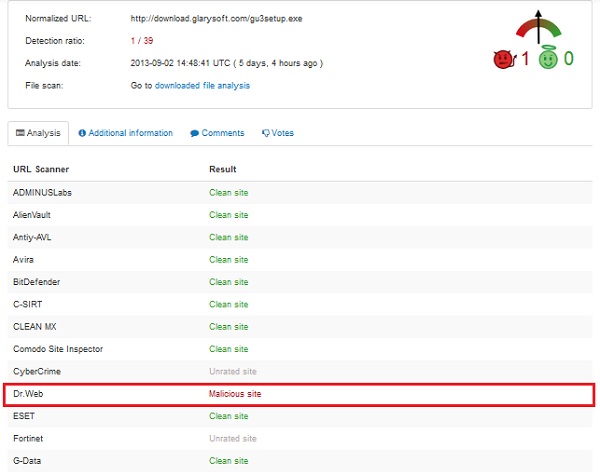600x475 pixels.
Task: Click the Comodo Site Inspector entry
Action: (x=58, y=348)
